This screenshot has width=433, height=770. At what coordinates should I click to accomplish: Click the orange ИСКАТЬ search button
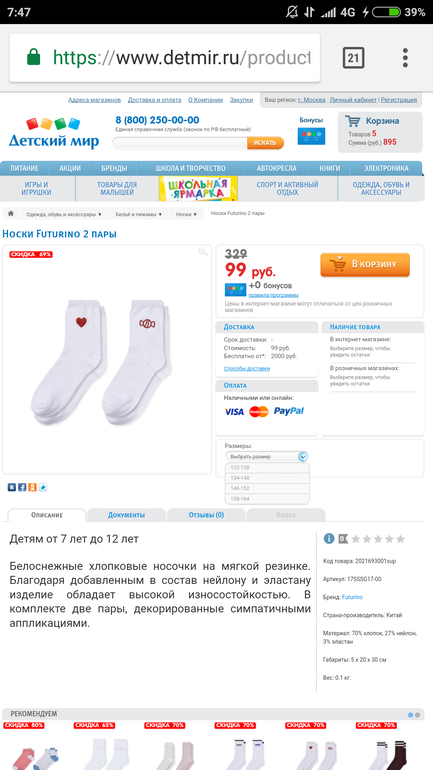(265, 143)
